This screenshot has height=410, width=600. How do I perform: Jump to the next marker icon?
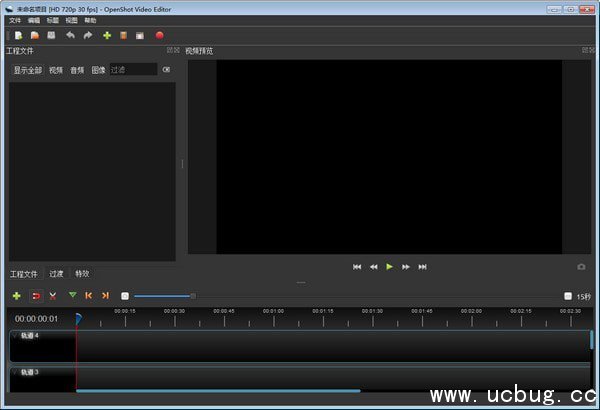coord(105,295)
